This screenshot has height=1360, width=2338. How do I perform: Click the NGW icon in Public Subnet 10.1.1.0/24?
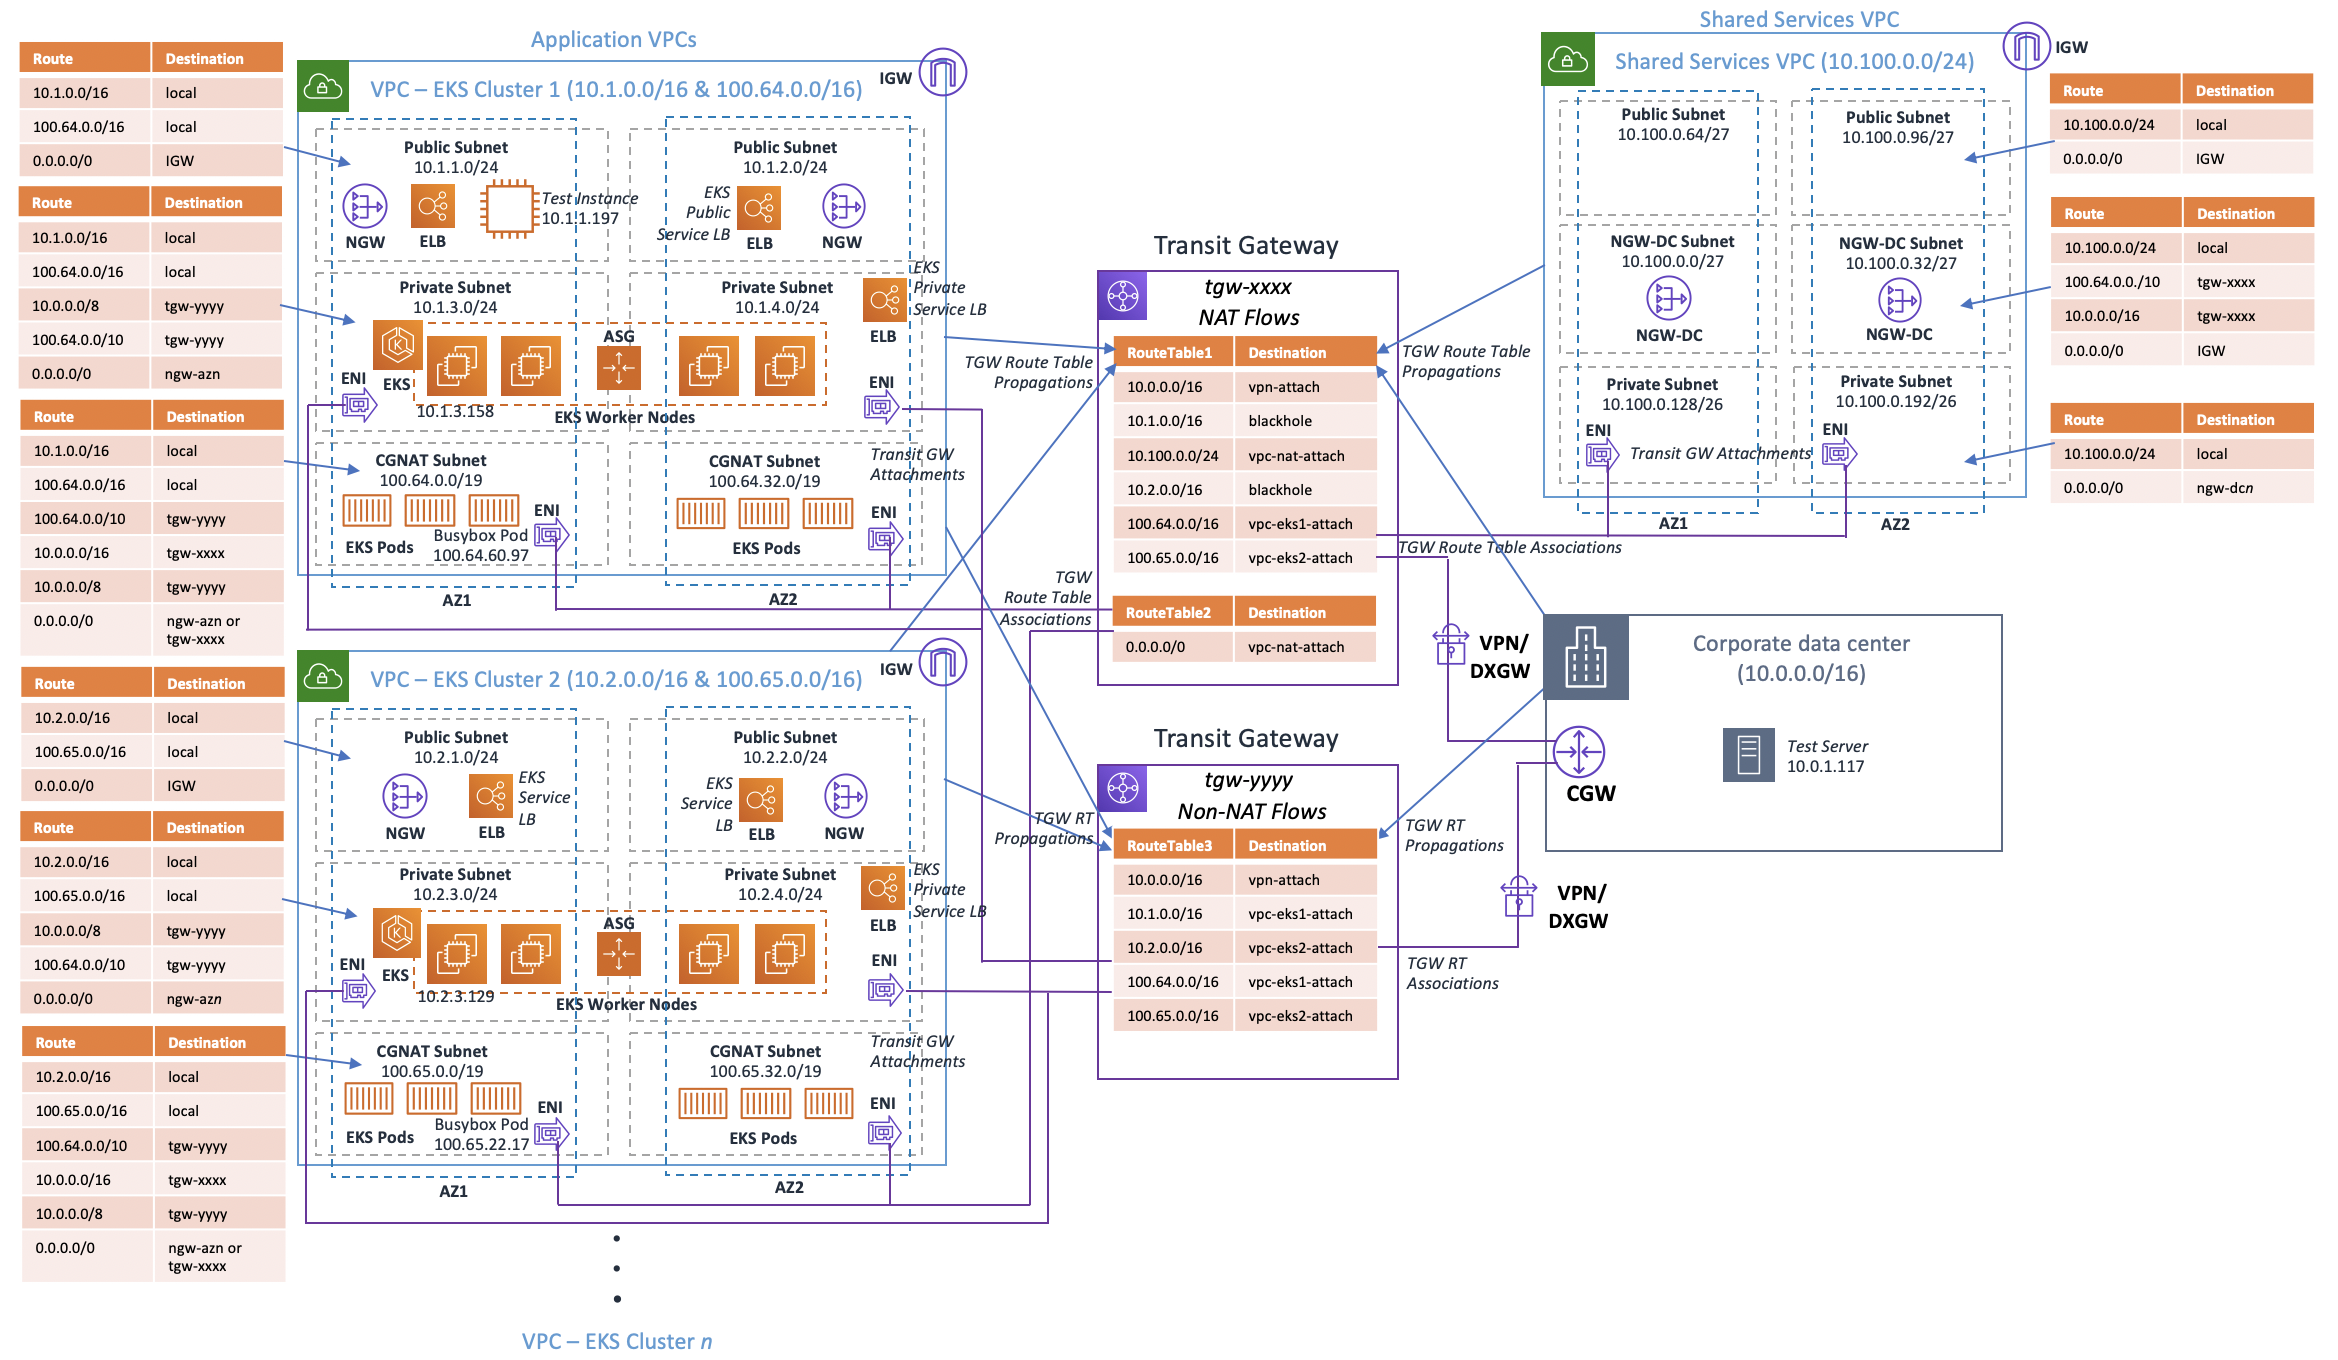[x=365, y=207]
